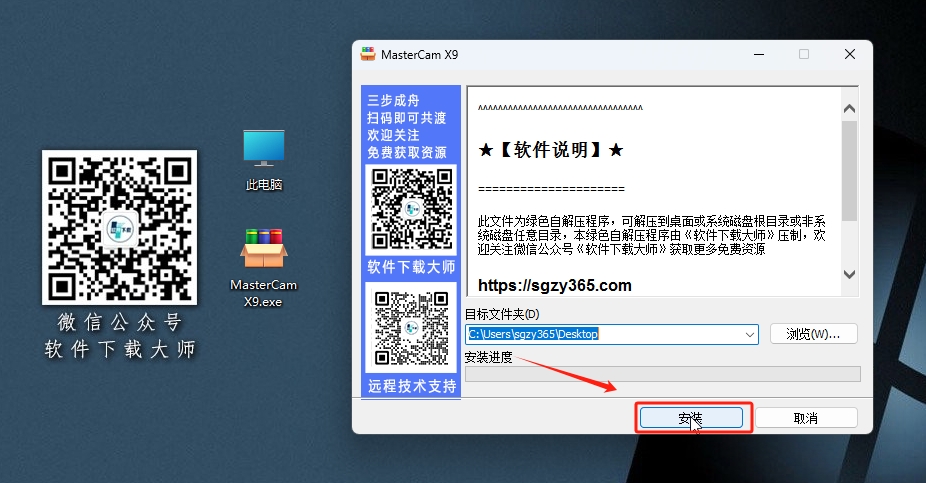This screenshot has height=483, width=926.
Task: Close the MasterCam X9 installer window
Action: tap(848, 54)
